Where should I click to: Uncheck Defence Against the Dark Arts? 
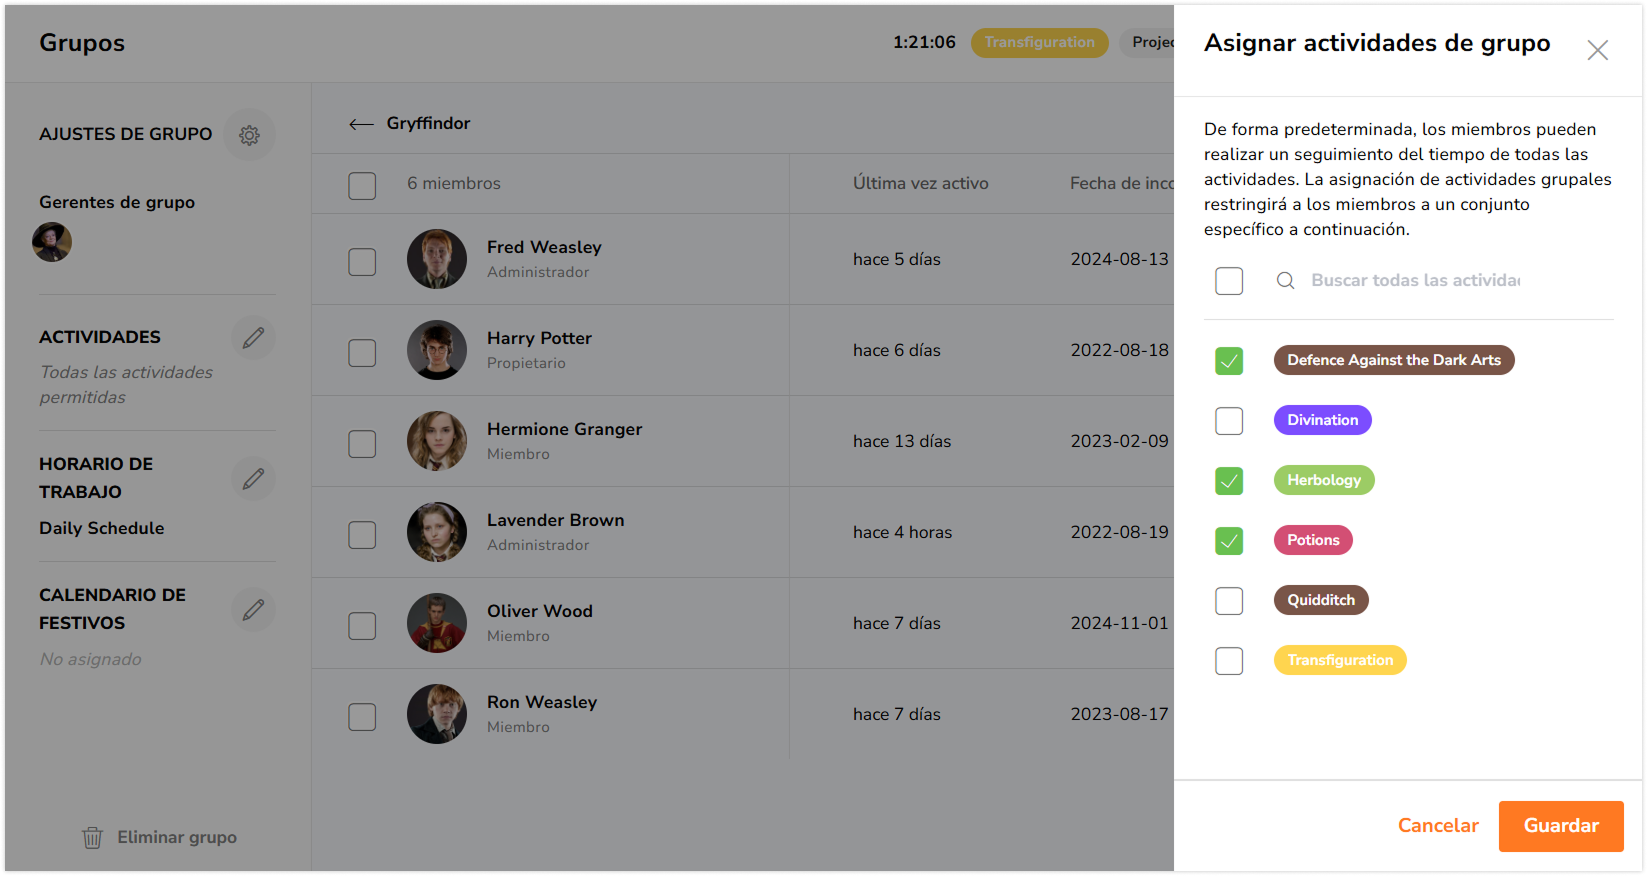[x=1229, y=361]
